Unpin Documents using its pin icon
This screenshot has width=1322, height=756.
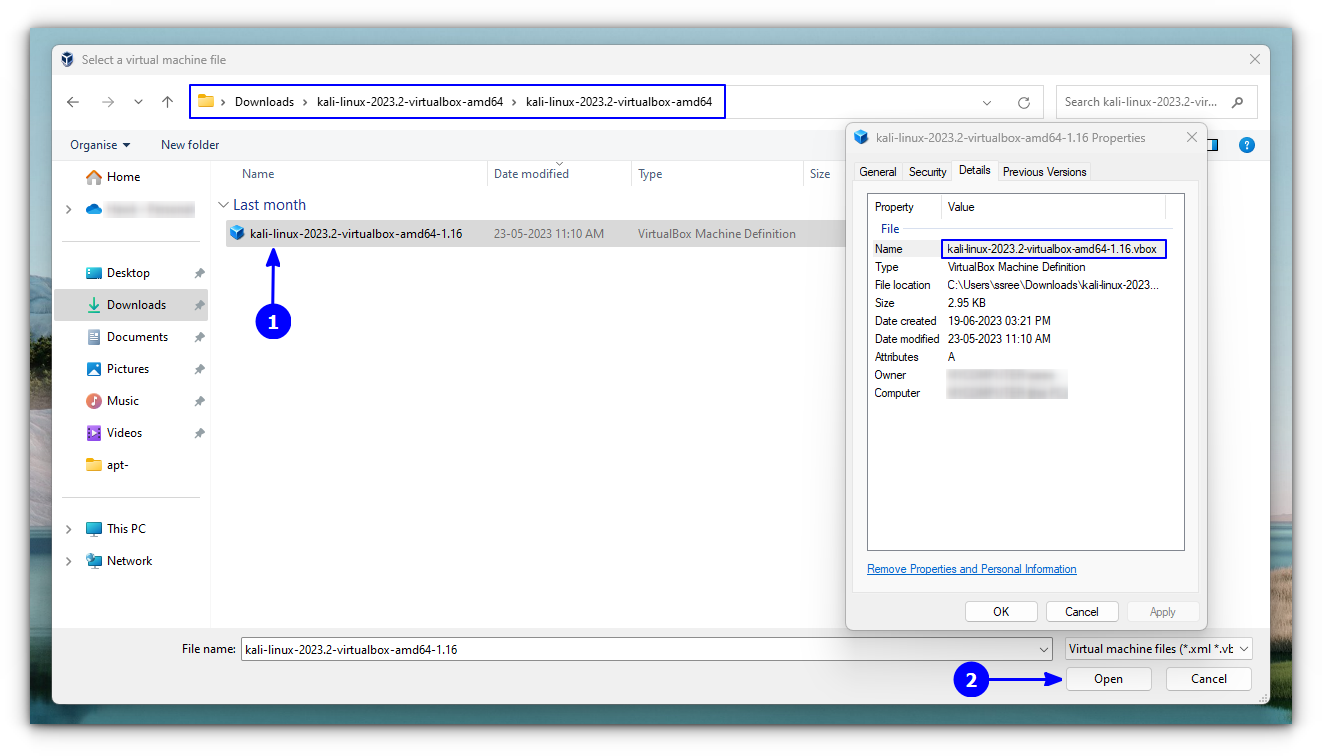[x=200, y=337]
